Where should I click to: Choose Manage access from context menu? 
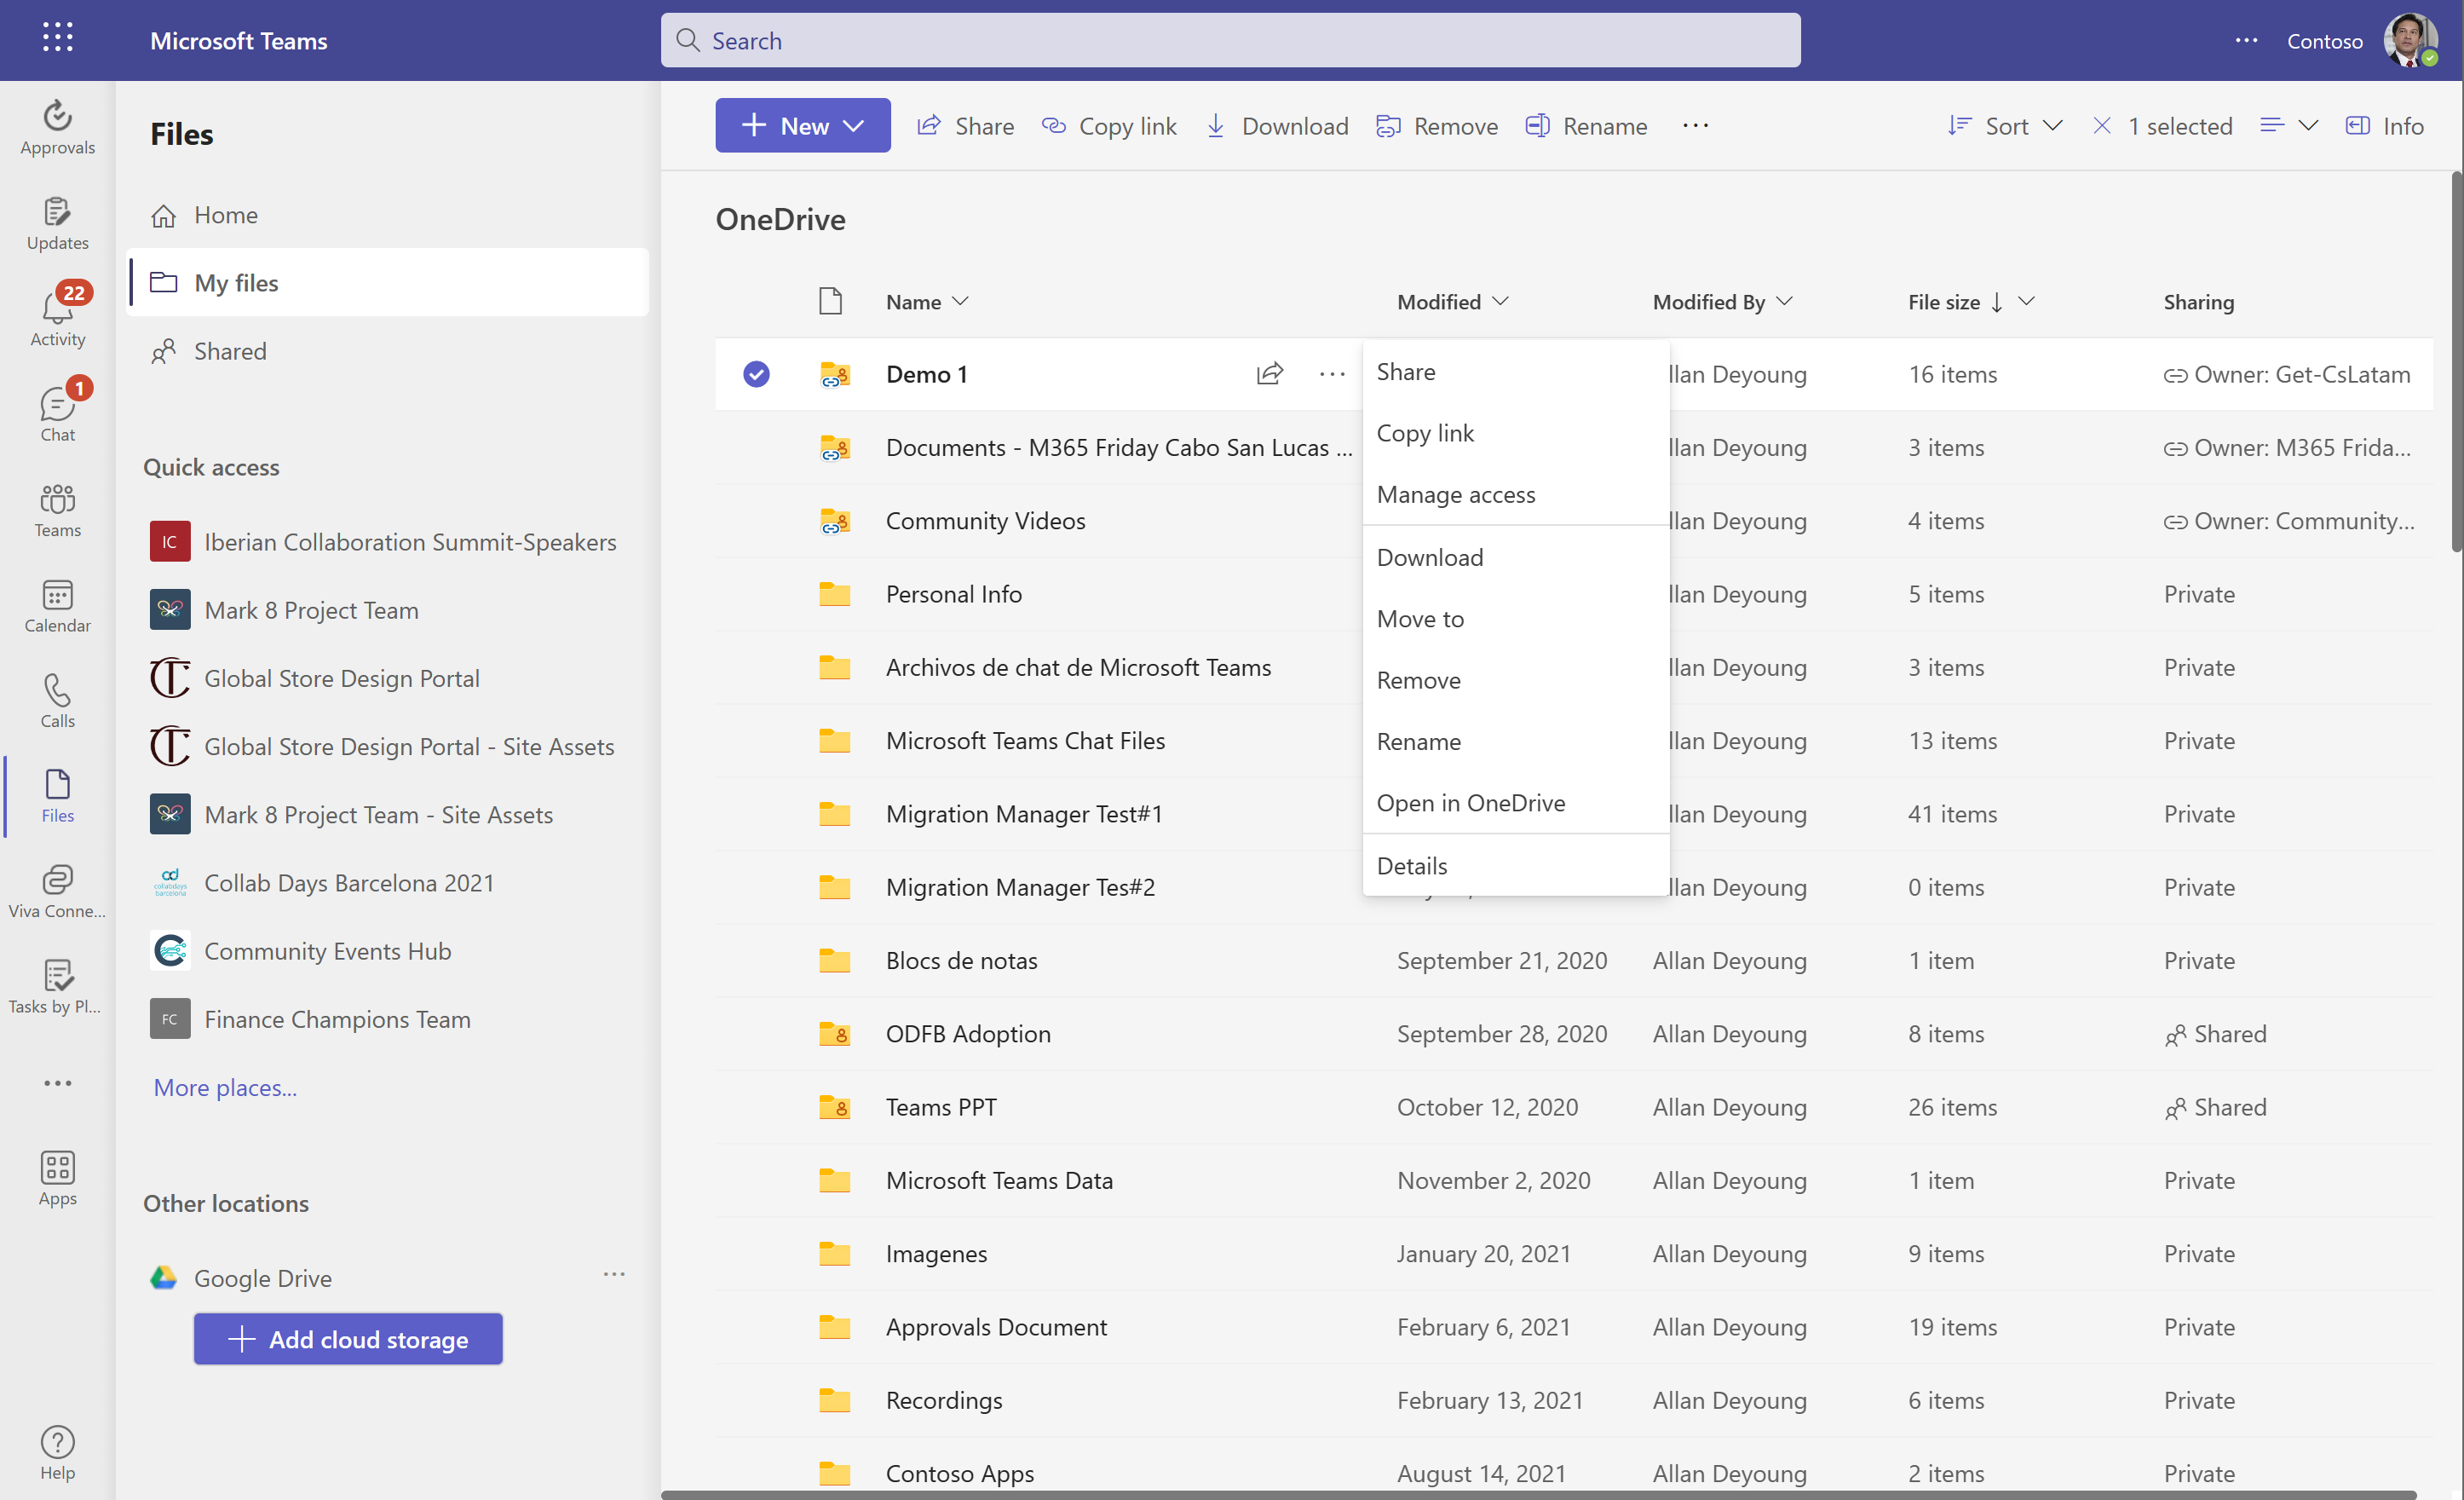[1455, 494]
